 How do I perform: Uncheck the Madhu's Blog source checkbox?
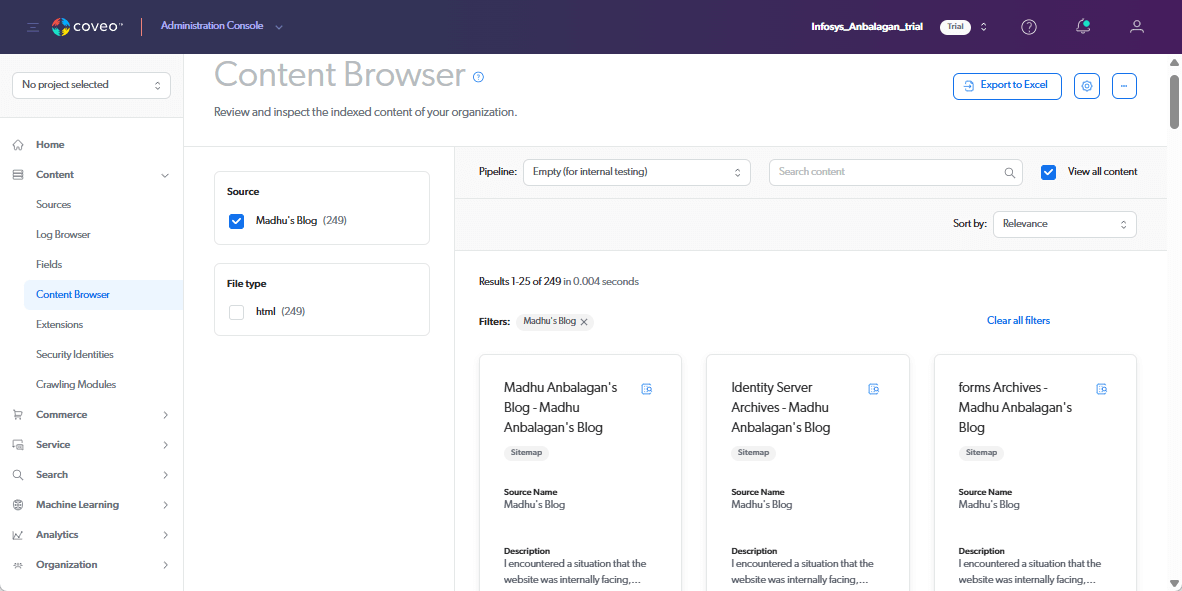click(x=237, y=221)
